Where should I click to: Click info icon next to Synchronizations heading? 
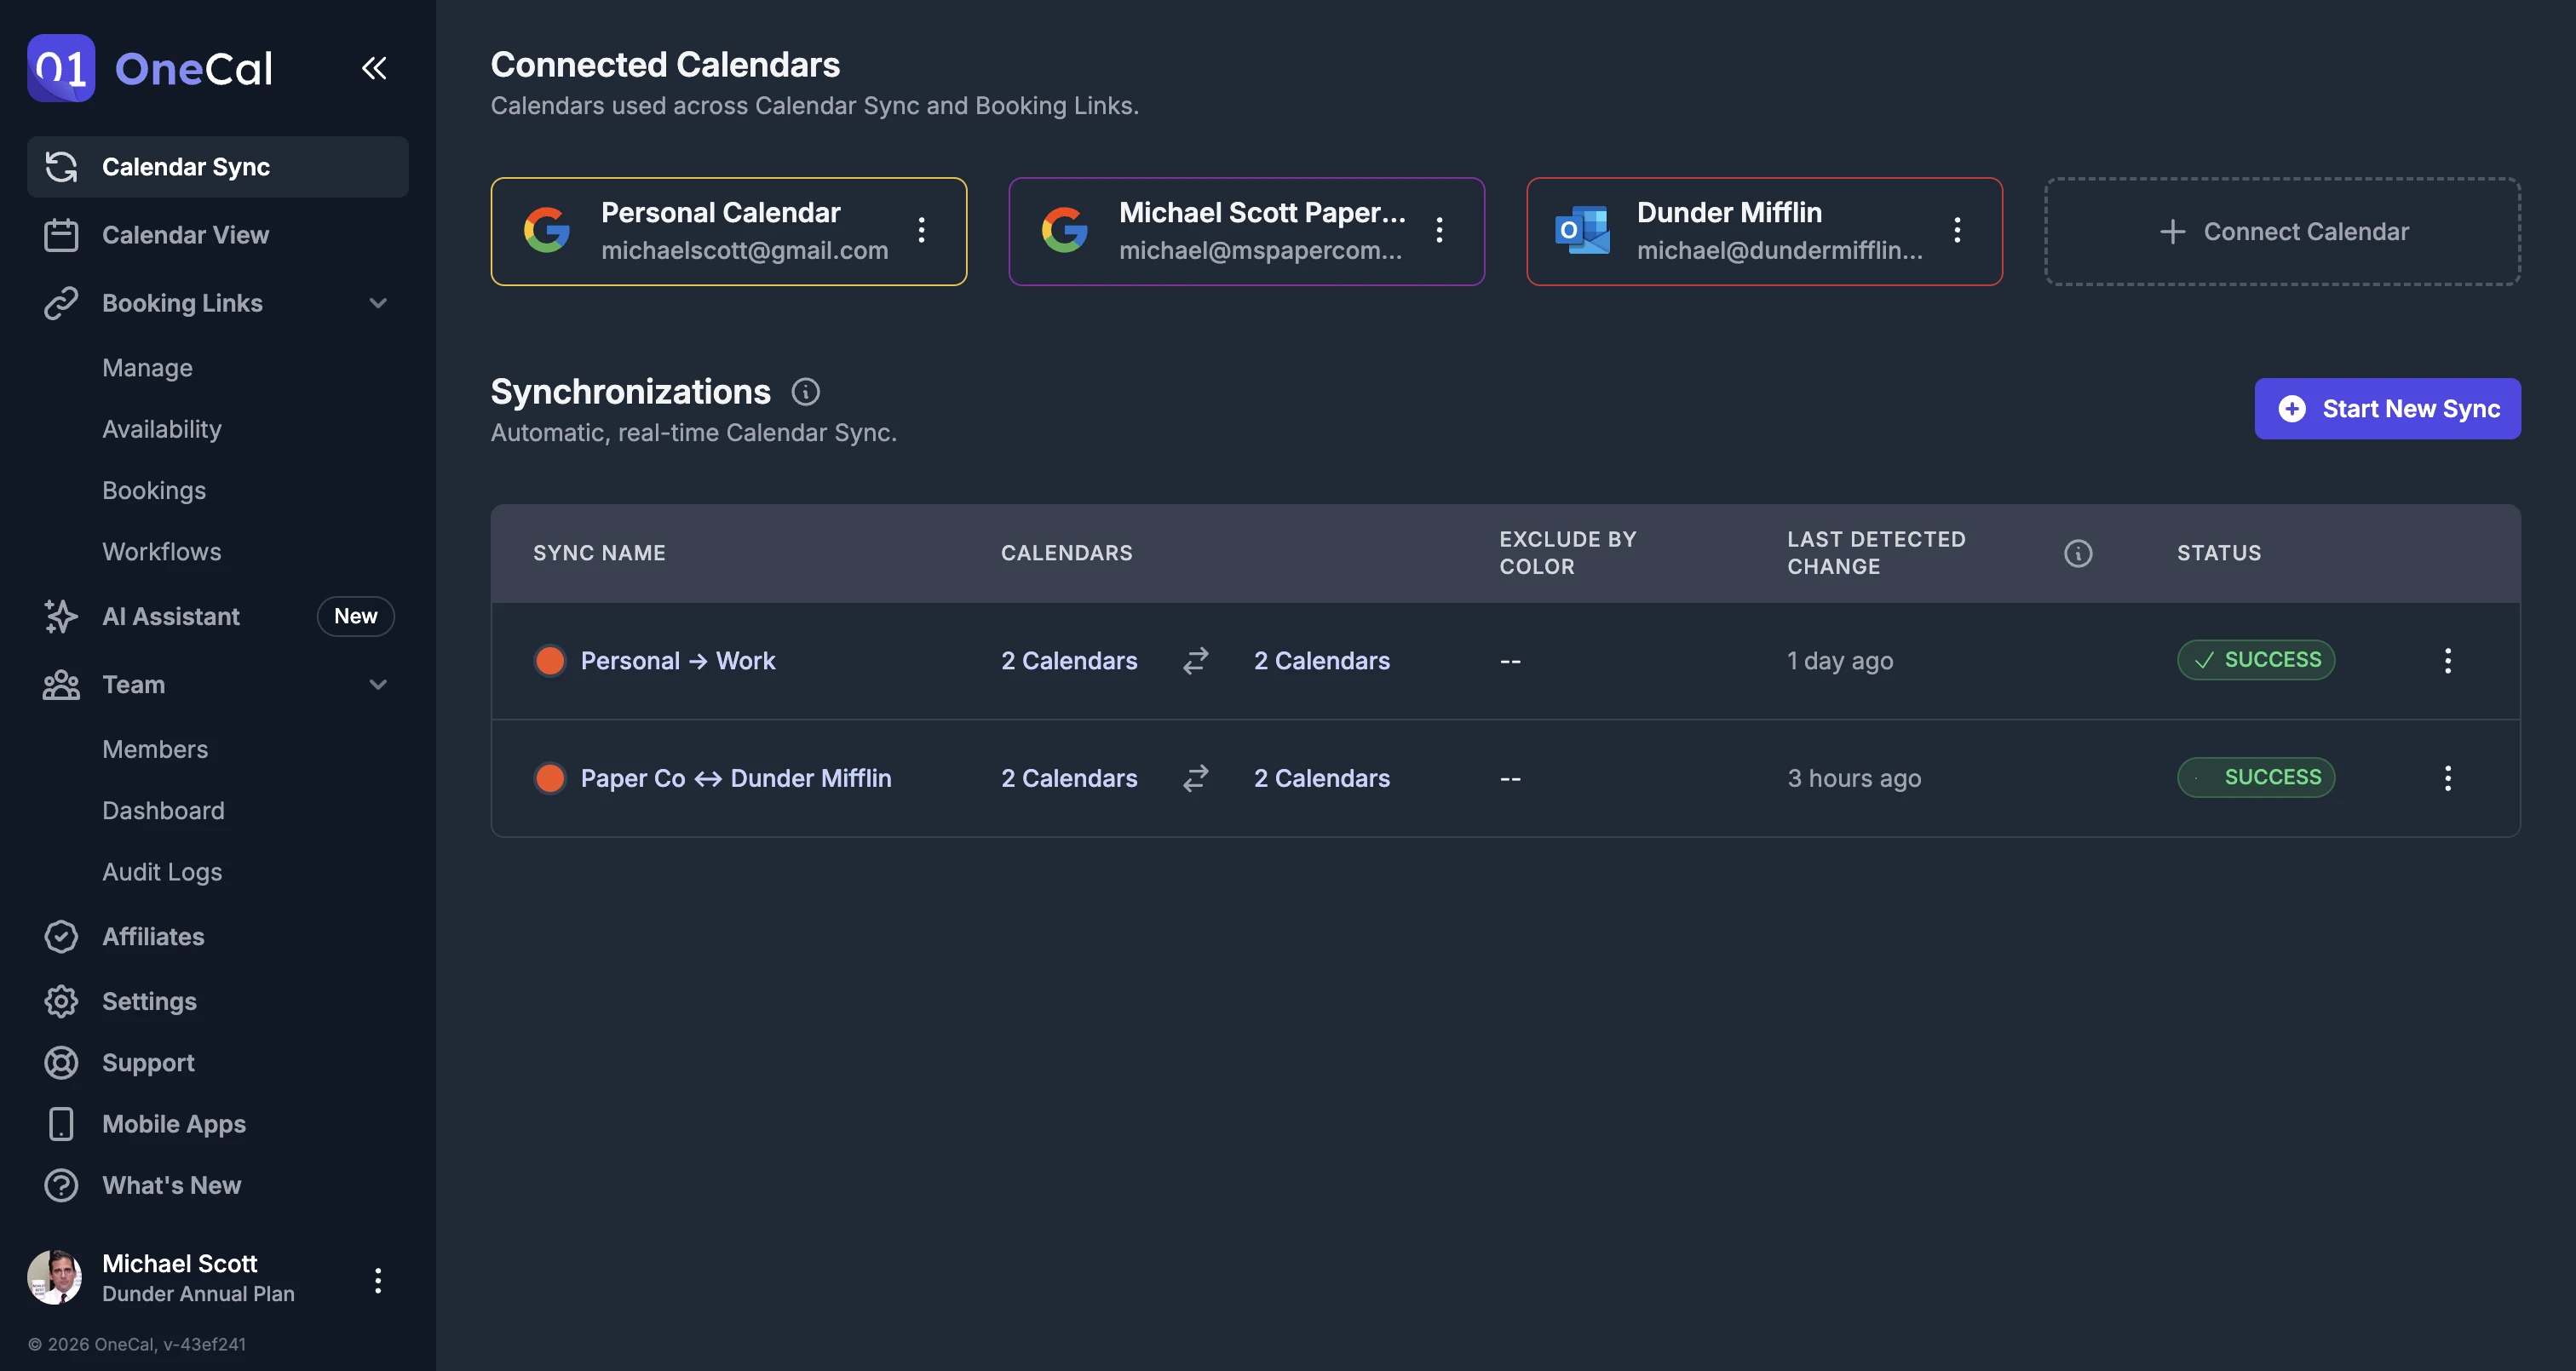[x=806, y=392]
